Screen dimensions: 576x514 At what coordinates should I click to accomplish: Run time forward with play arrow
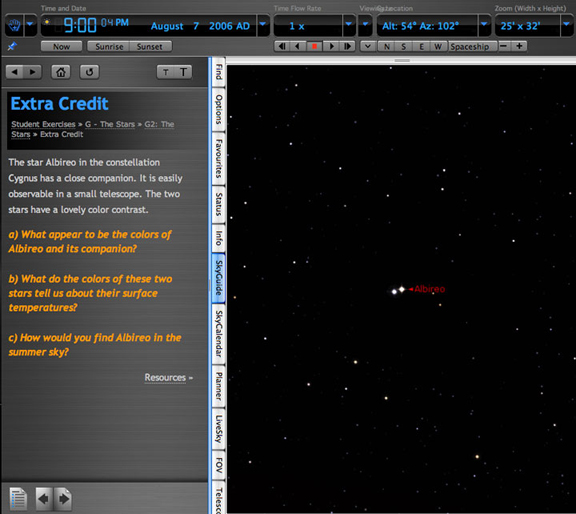(x=331, y=47)
